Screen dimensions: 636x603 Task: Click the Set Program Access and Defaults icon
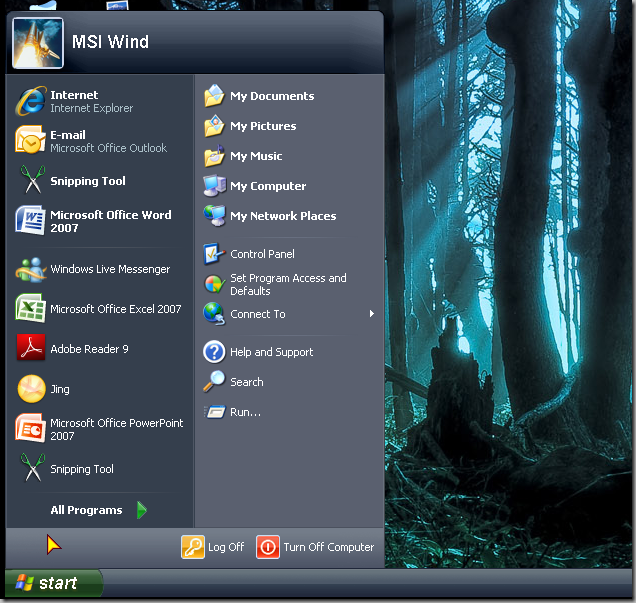[214, 284]
